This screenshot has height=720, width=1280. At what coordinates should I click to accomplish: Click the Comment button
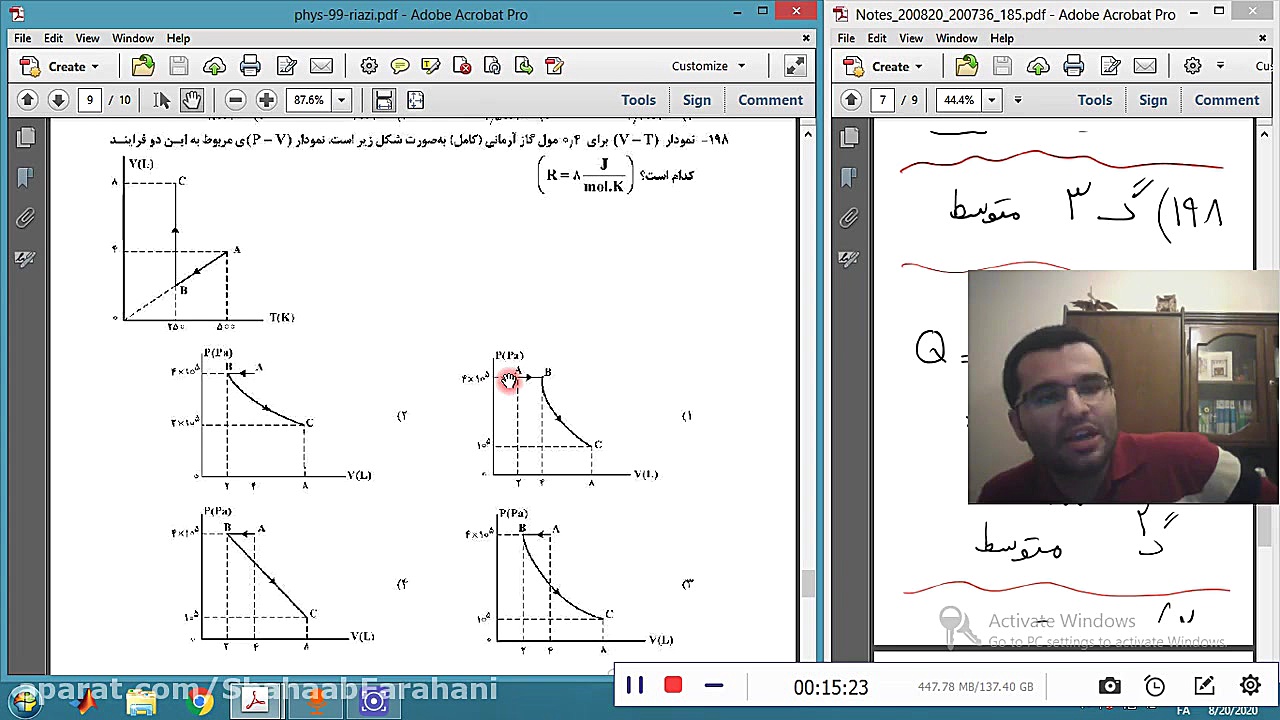tap(770, 100)
